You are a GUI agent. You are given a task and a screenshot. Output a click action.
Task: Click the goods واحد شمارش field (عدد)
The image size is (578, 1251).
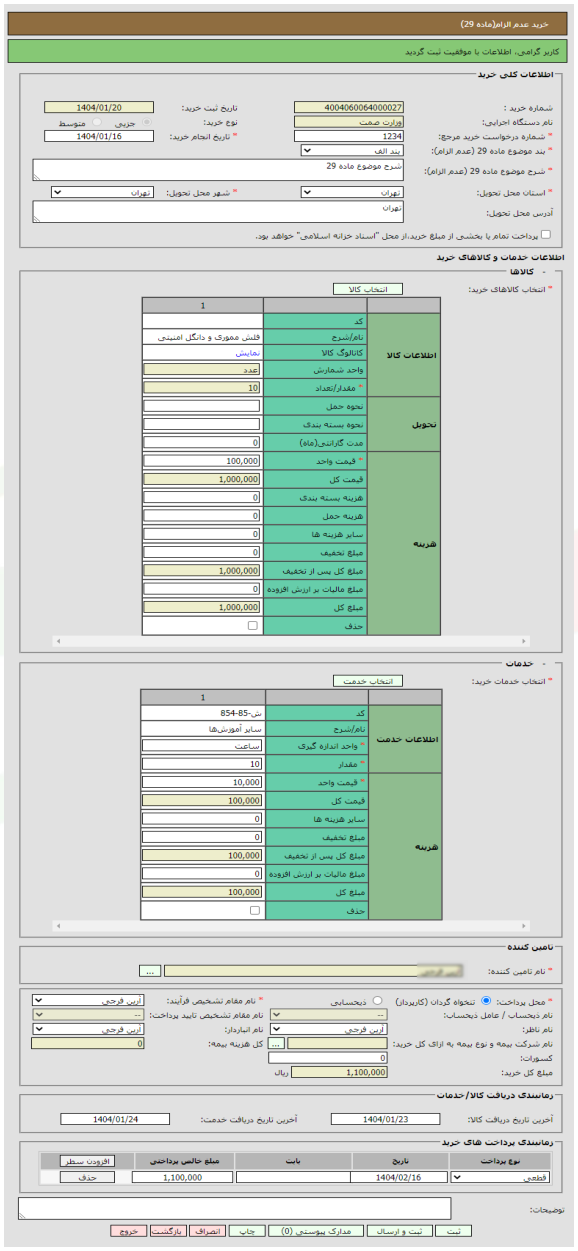point(202,370)
